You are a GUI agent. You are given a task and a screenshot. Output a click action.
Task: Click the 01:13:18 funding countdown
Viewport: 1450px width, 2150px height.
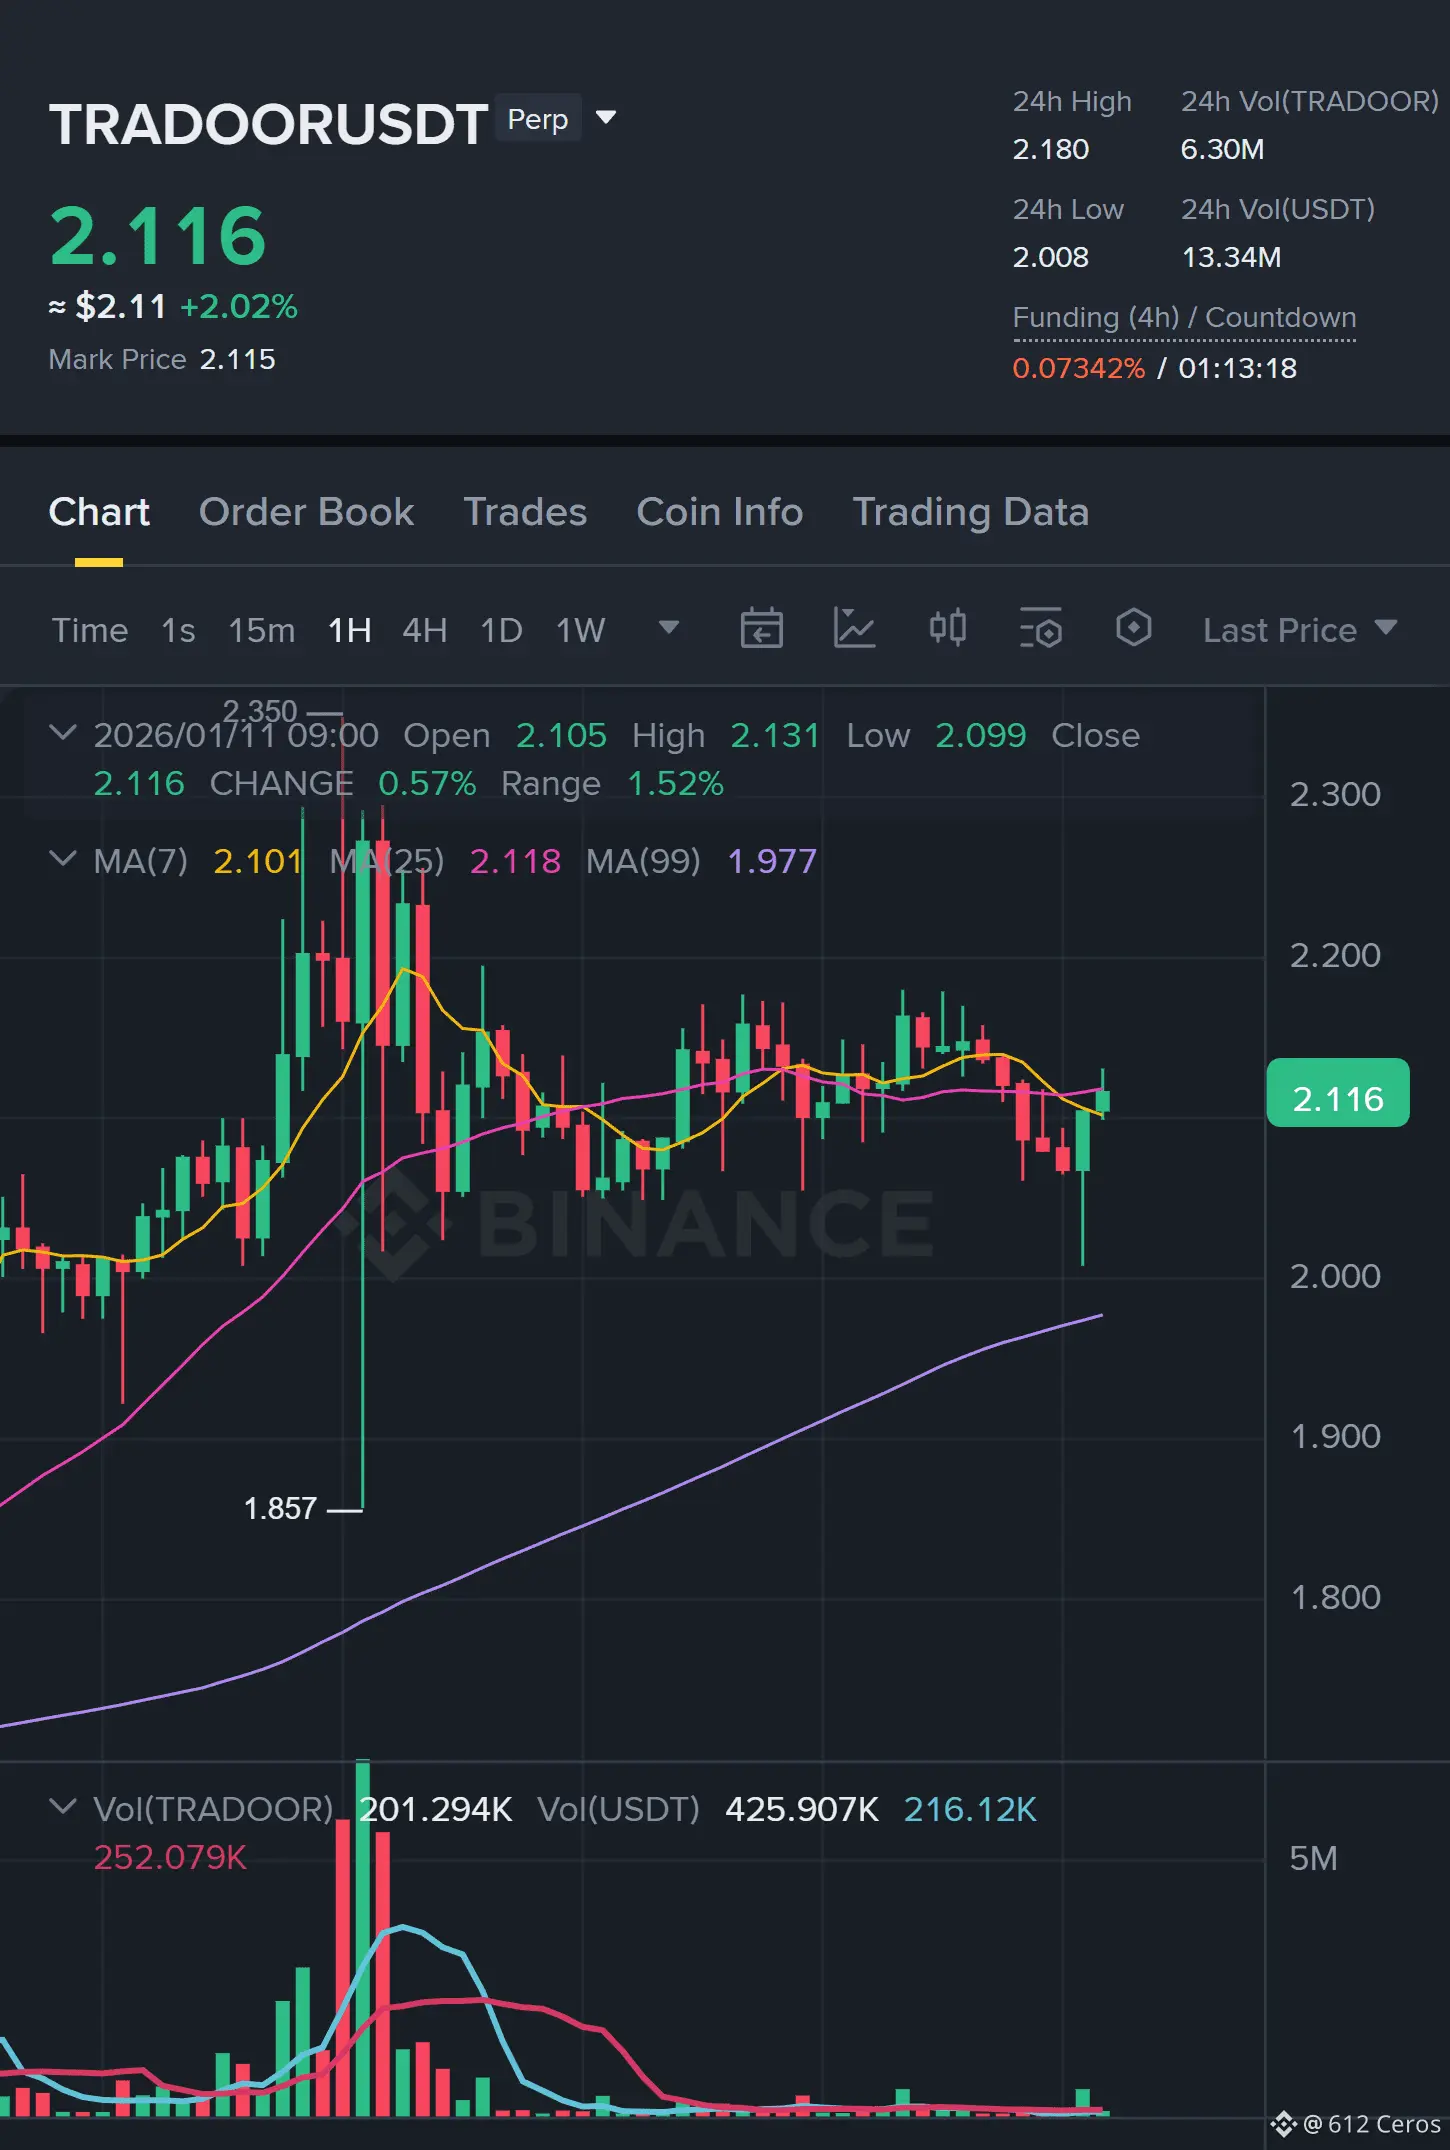point(1237,368)
